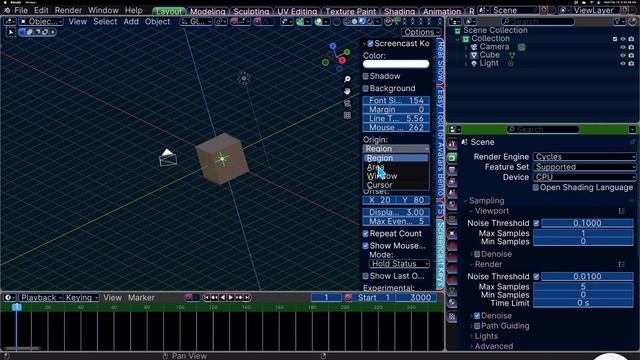Screen dimensions: 640x360
Task: Click the End frame 3000 field
Action: point(417,298)
